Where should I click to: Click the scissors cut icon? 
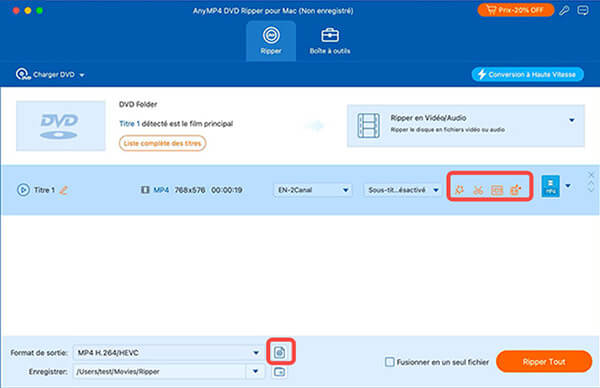pos(478,190)
